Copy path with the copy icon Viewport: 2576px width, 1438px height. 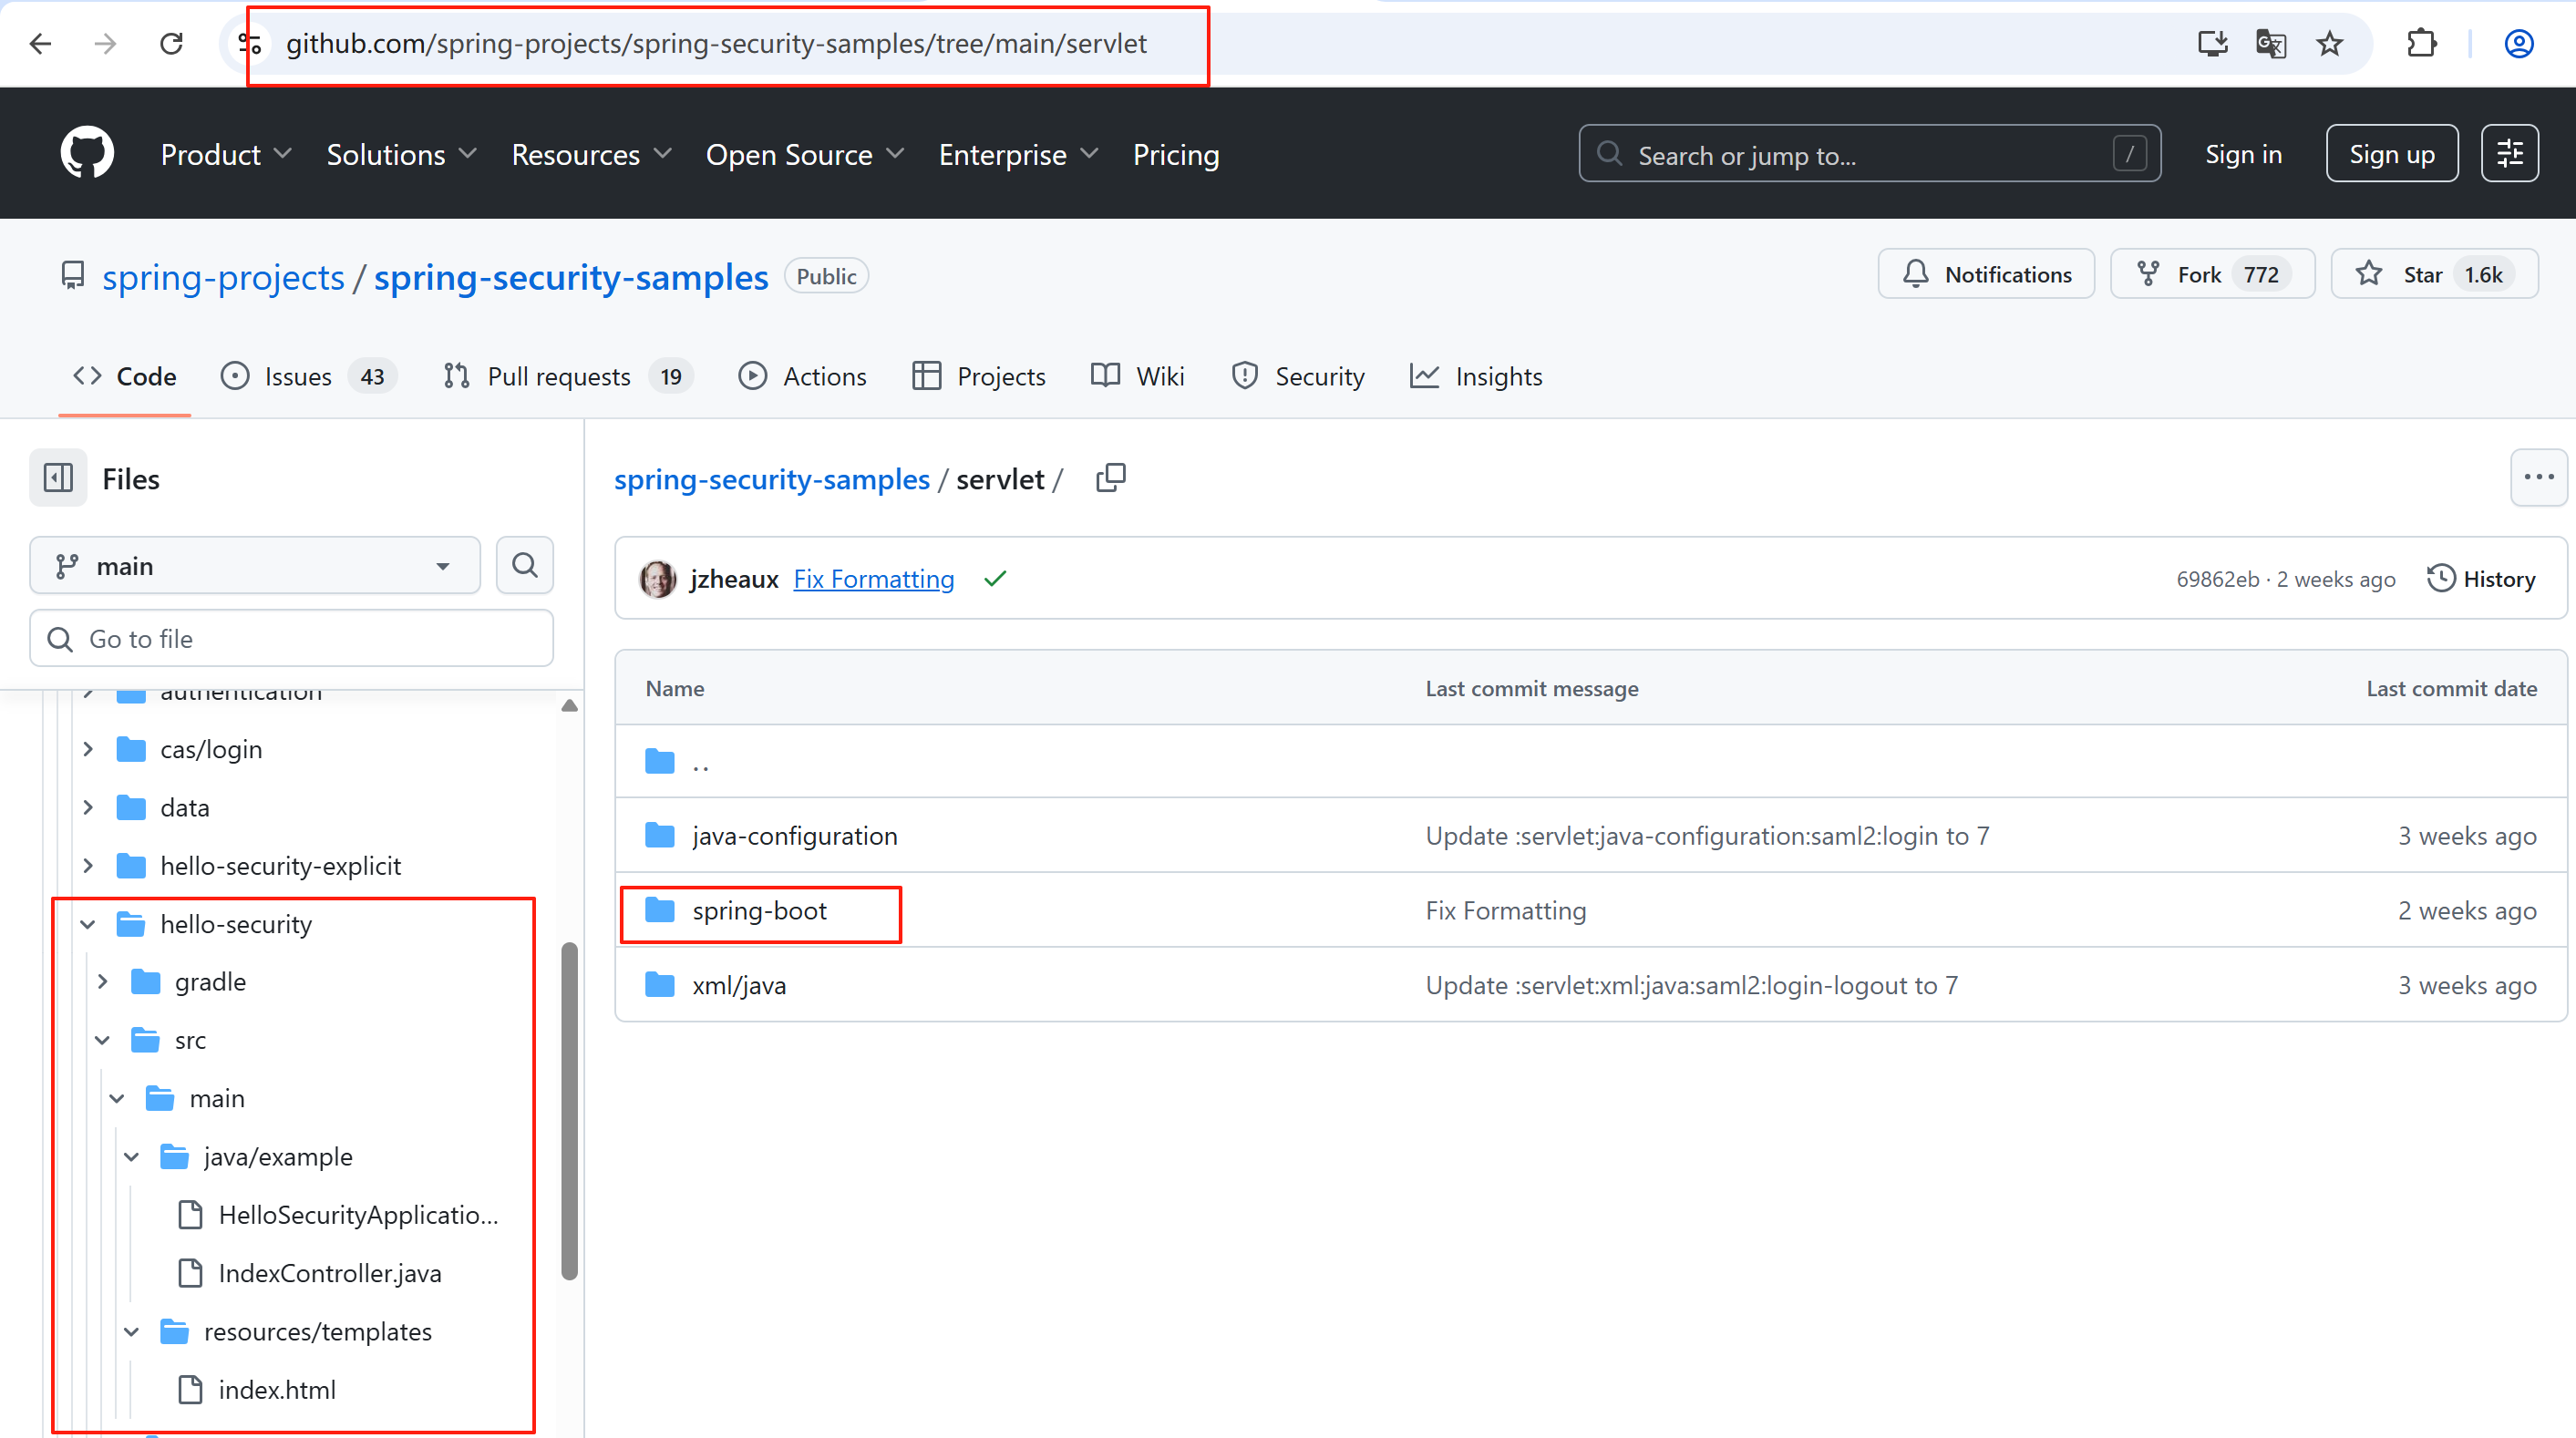point(1110,478)
